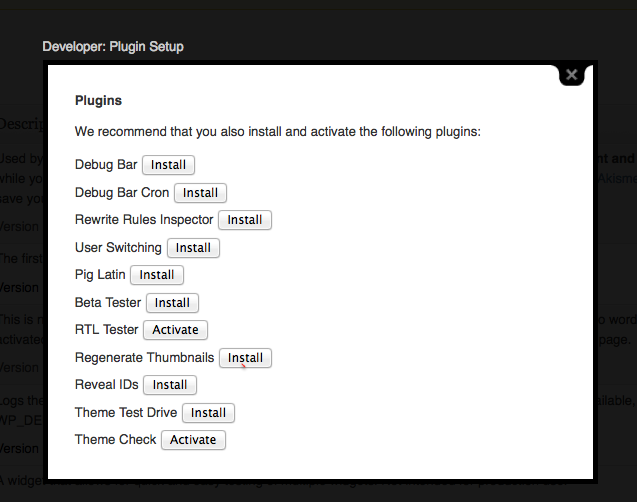Click the bold 'Plugins' heading
This screenshot has width=637, height=502.
coord(98,101)
